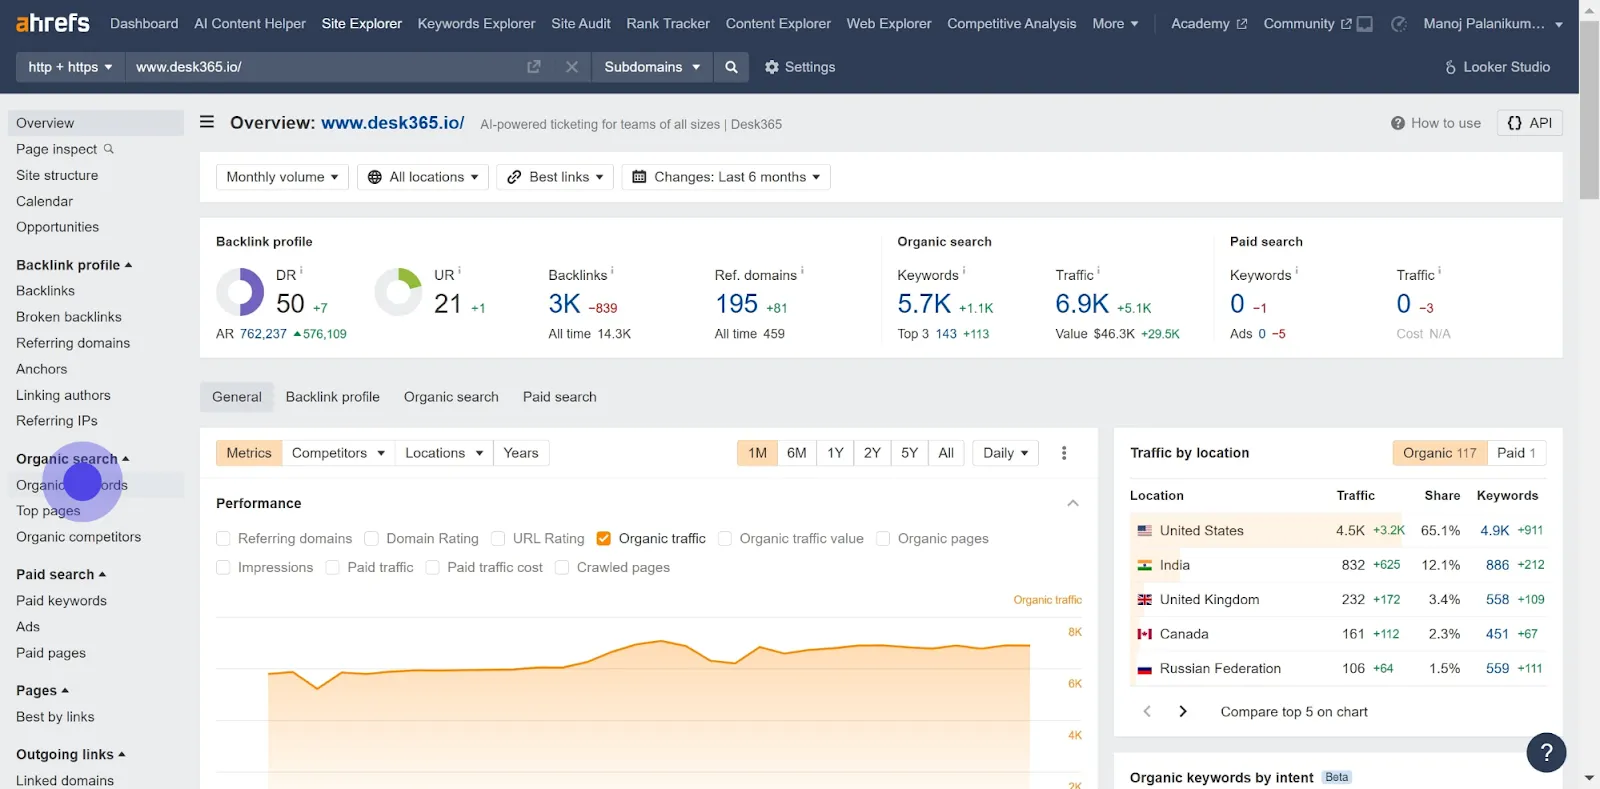This screenshot has height=789, width=1600.
Task: Open the Monthly volume dropdown
Action: pyautogui.click(x=282, y=177)
